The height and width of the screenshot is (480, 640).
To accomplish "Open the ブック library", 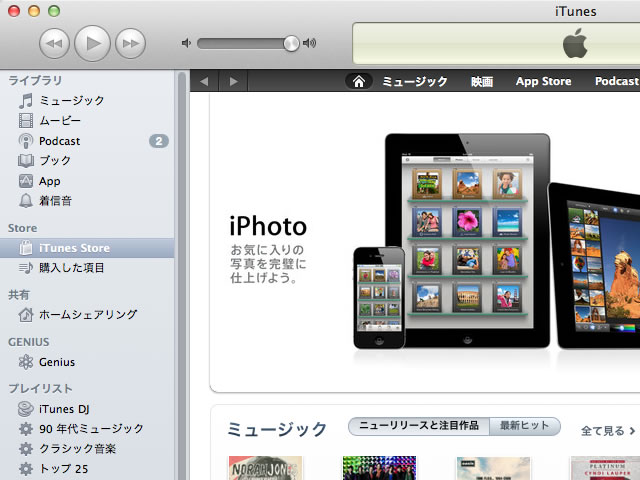I will click(87, 160).
